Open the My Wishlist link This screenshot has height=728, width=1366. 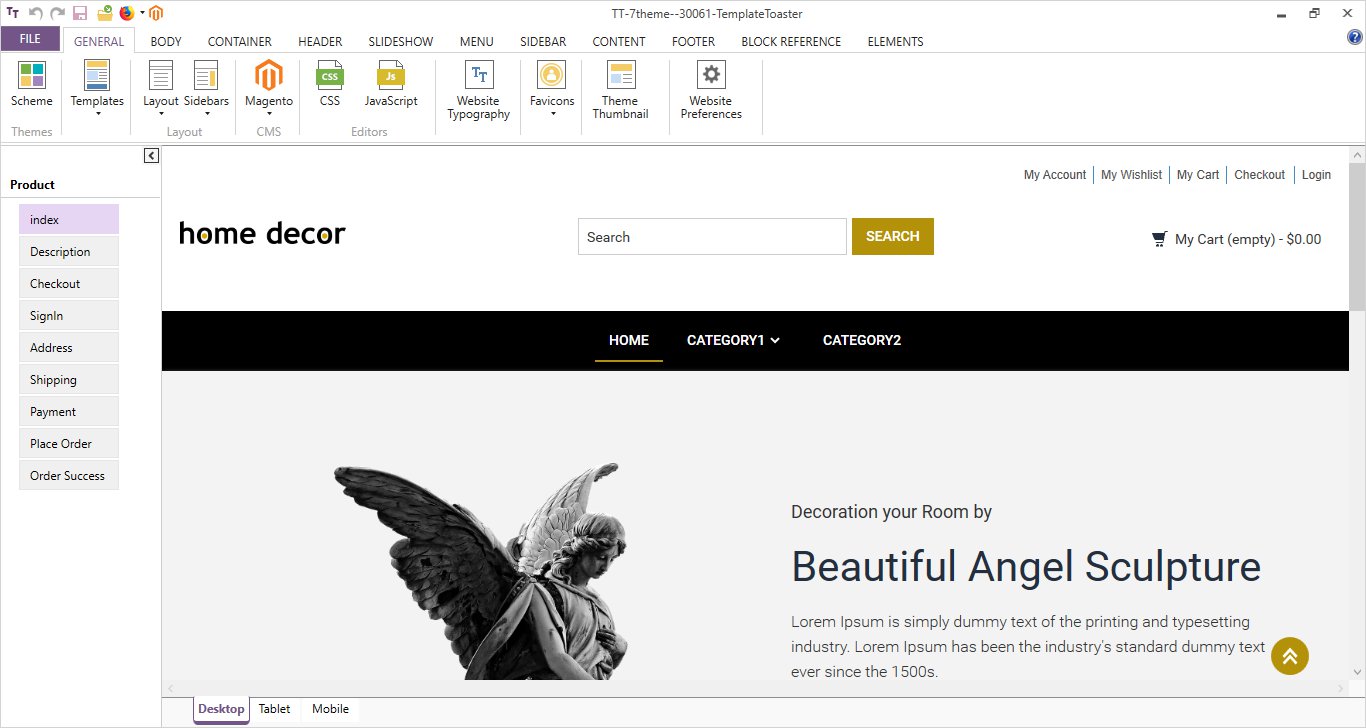[1131, 174]
